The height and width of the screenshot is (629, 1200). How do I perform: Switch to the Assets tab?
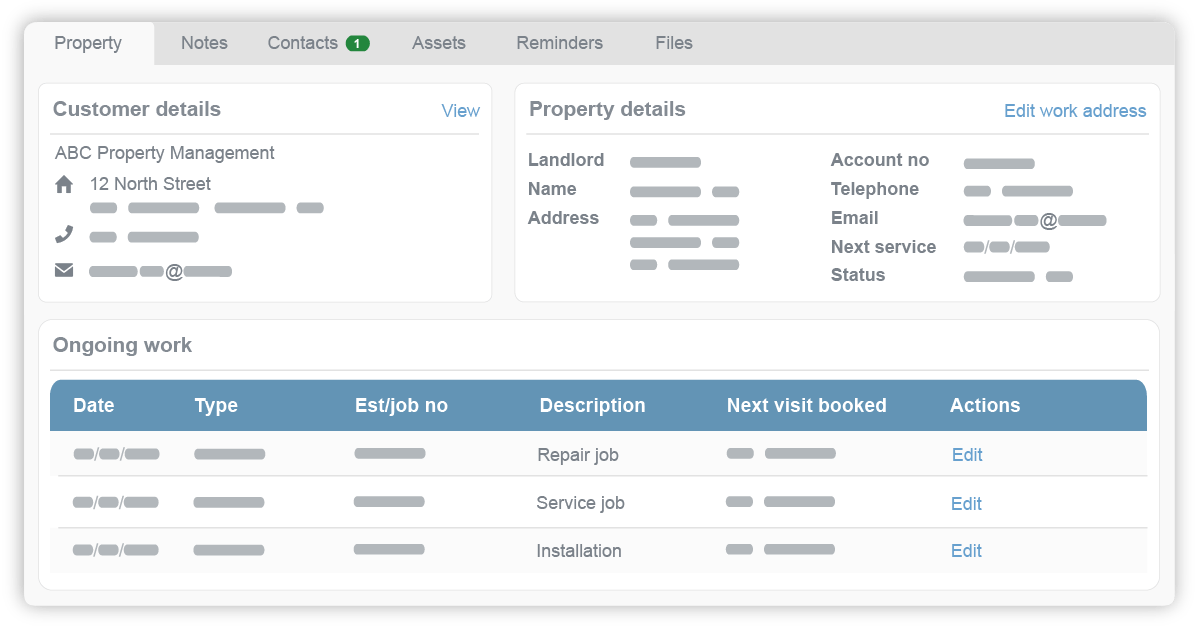439,43
